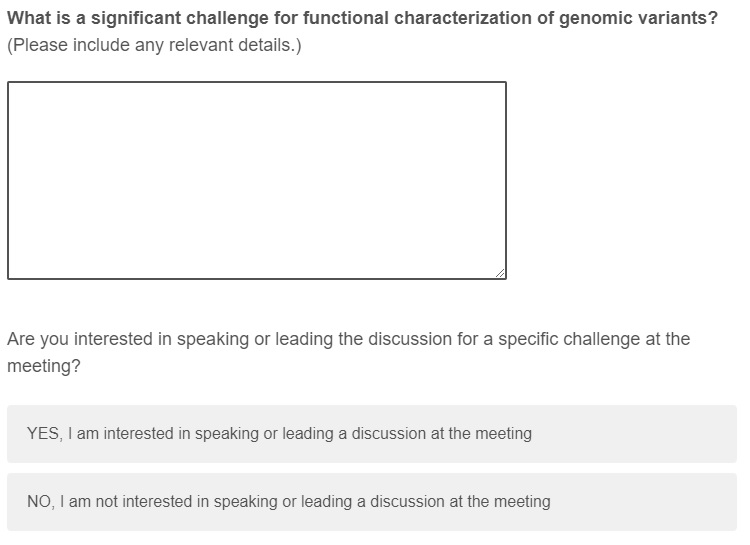Viewport: 750px width, 545px height.
Task: Choose 'NO, I am not interested in speaking'
Action: (288, 502)
